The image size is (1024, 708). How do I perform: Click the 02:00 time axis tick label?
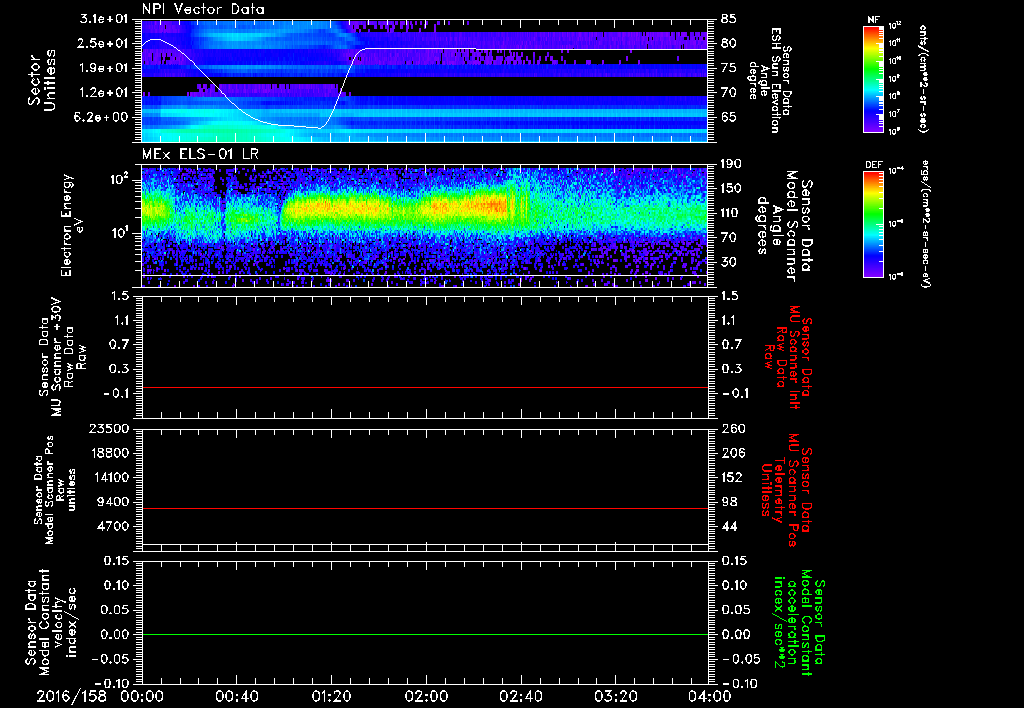[426, 696]
